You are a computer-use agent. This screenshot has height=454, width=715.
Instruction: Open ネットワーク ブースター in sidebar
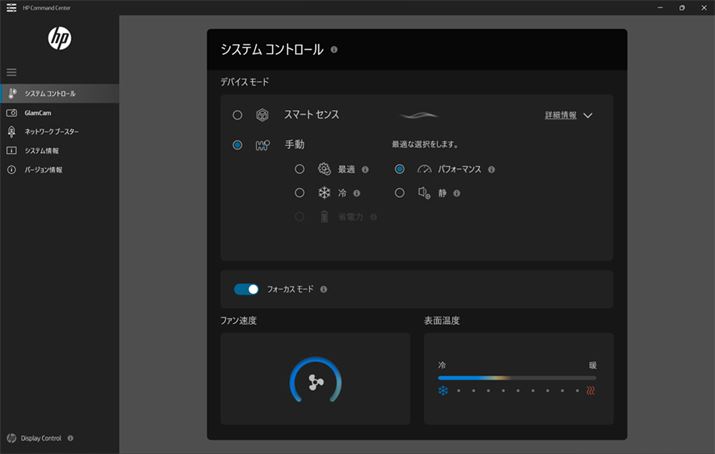click(60, 131)
